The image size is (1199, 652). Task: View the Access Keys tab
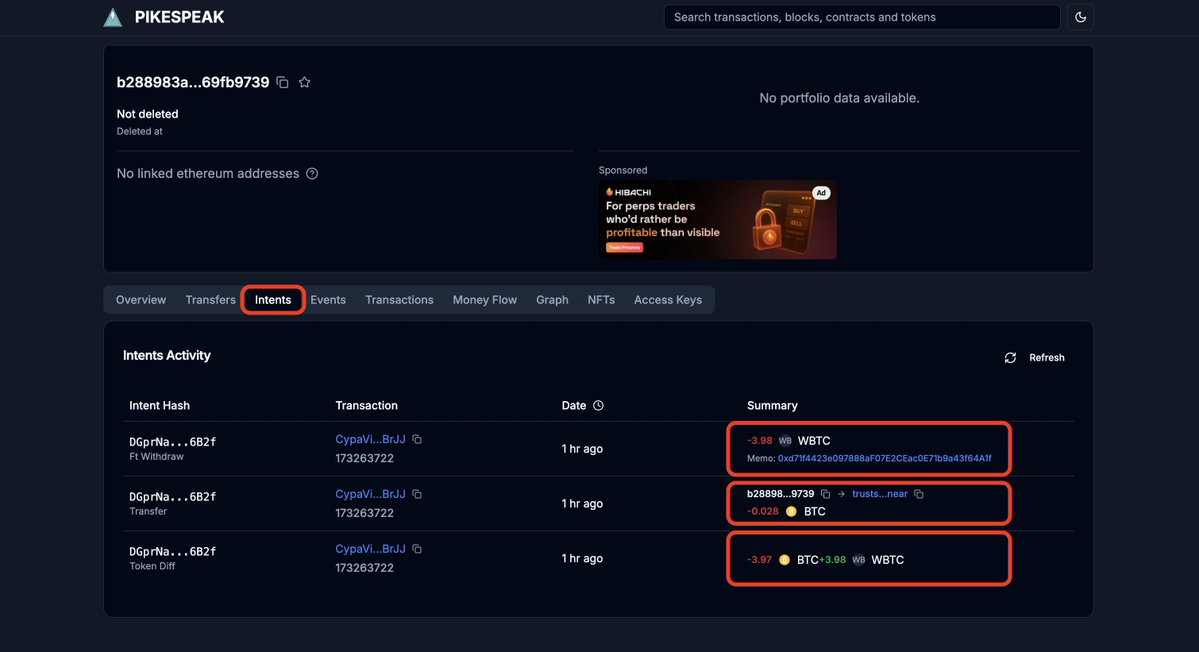(x=668, y=300)
